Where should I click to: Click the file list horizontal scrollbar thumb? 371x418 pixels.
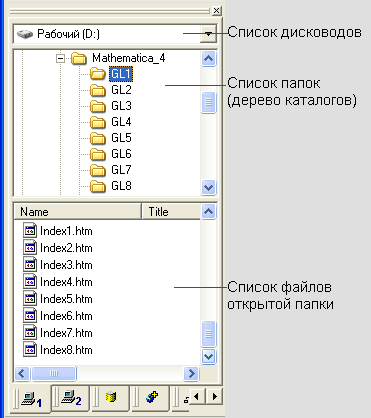[54, 373]
